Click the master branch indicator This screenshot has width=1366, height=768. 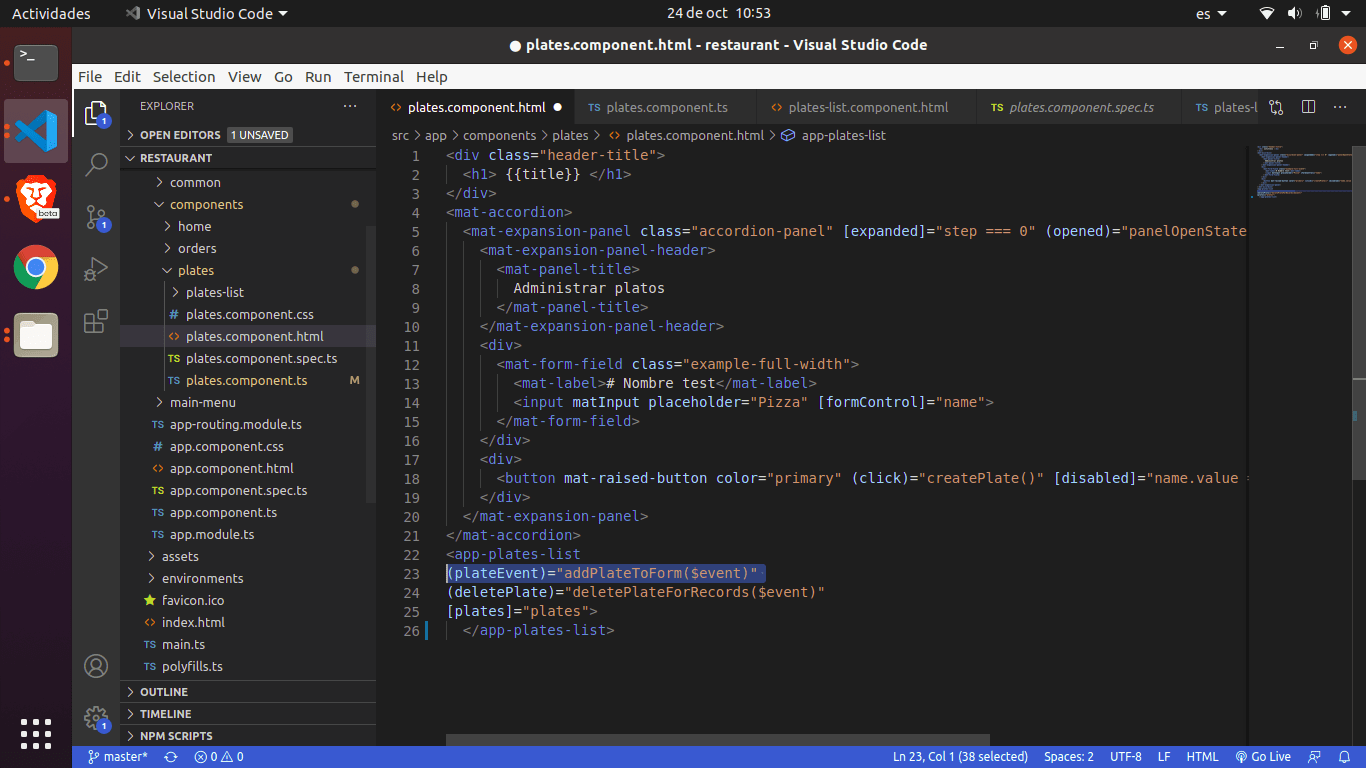117,757
